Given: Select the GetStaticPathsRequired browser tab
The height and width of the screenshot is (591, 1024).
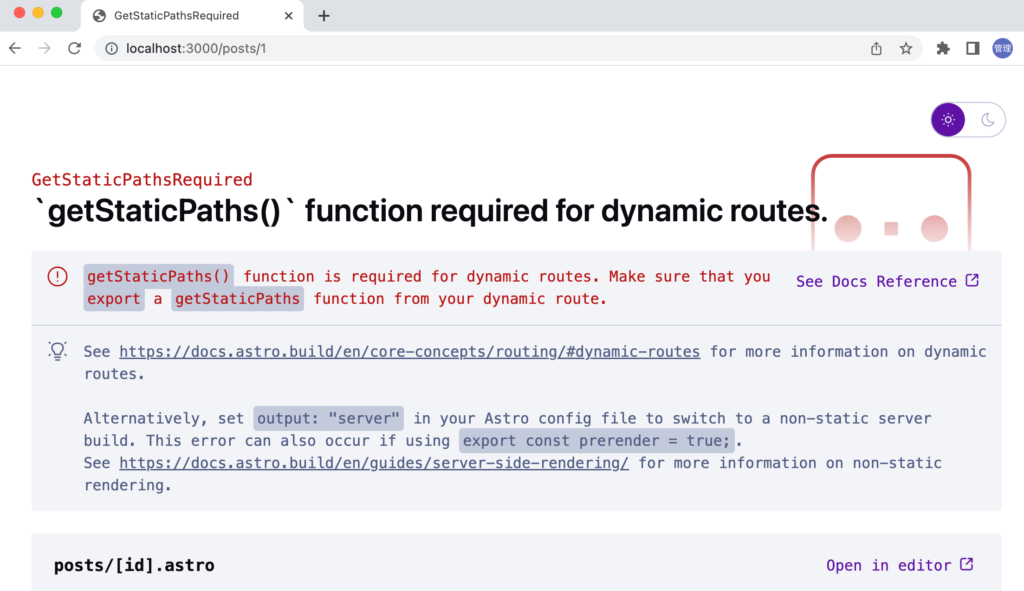Looking at the screenshot, I should 176,16.
